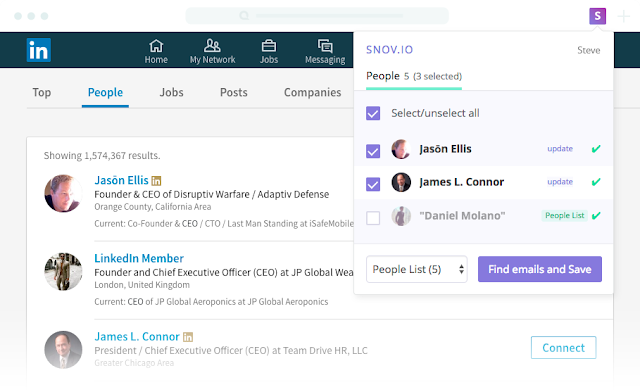Click Connect button for James L. Connor
Viewport: 640px width, 392px height.
pyautogui.click(x=563, y=347)
